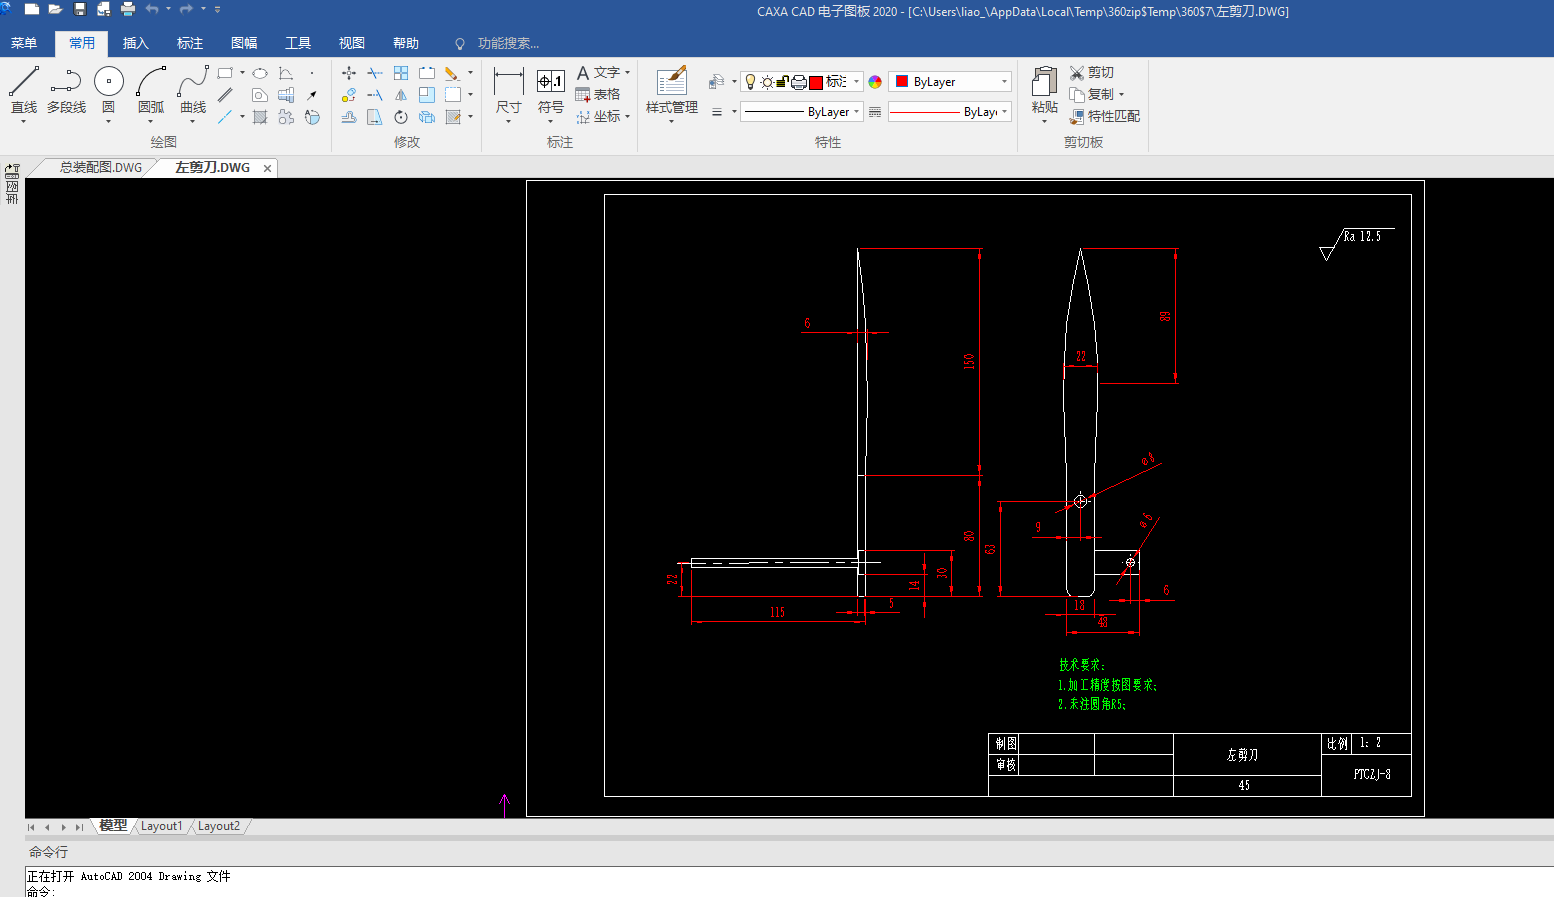The image size is (1554, 897).
Task: Open the 符号 symbol annotation tool
Action: point(551,92)
